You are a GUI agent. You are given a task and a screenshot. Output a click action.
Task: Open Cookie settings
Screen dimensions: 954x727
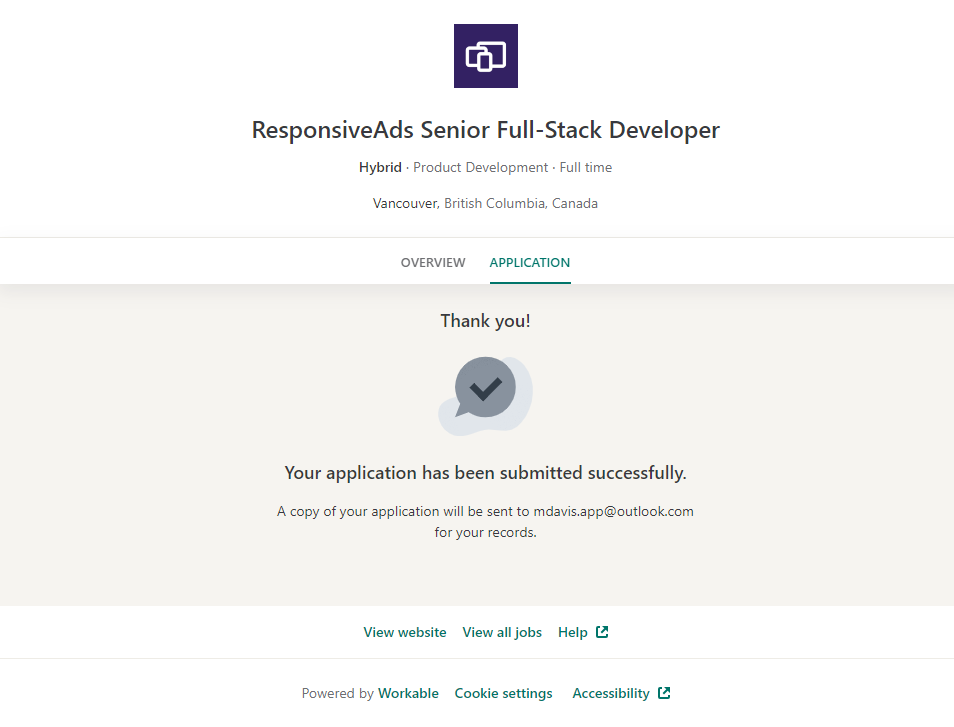pos(503,693)
